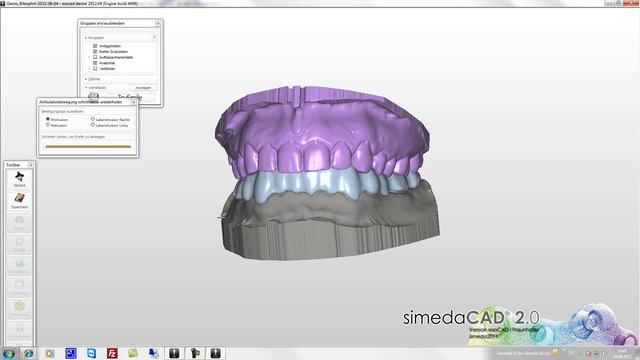The image size is (640, 360).
Task: Click the Anzeigen button
Action: tap(143, 88)
